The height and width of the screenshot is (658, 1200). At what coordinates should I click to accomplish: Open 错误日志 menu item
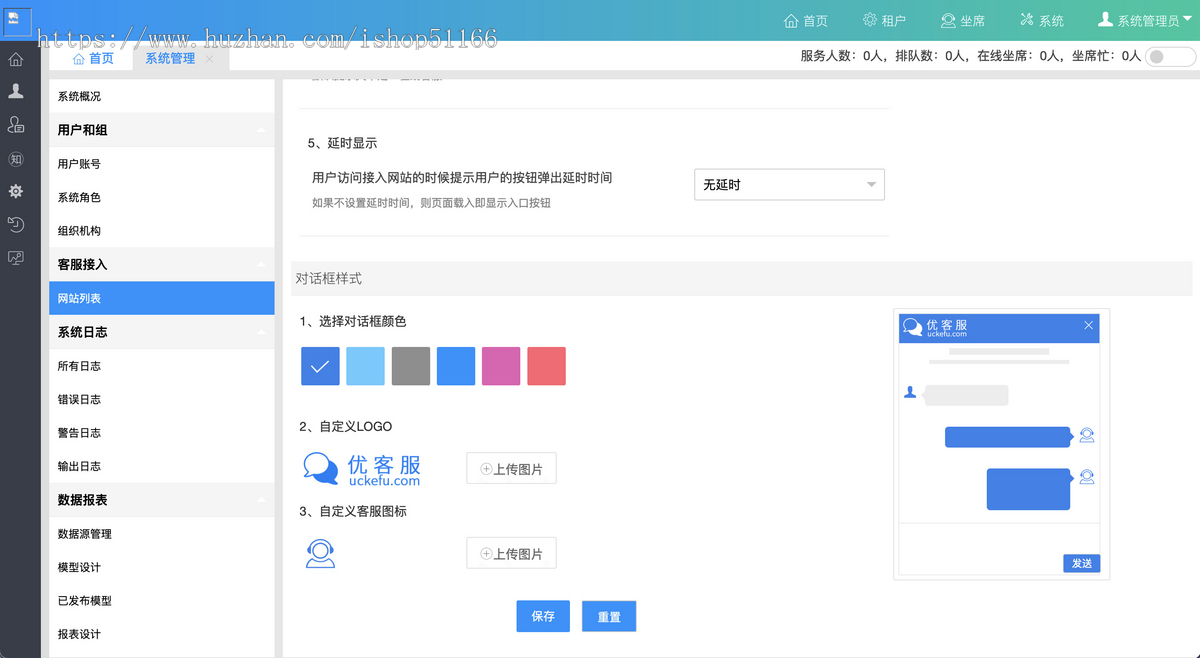click(161, 399)
